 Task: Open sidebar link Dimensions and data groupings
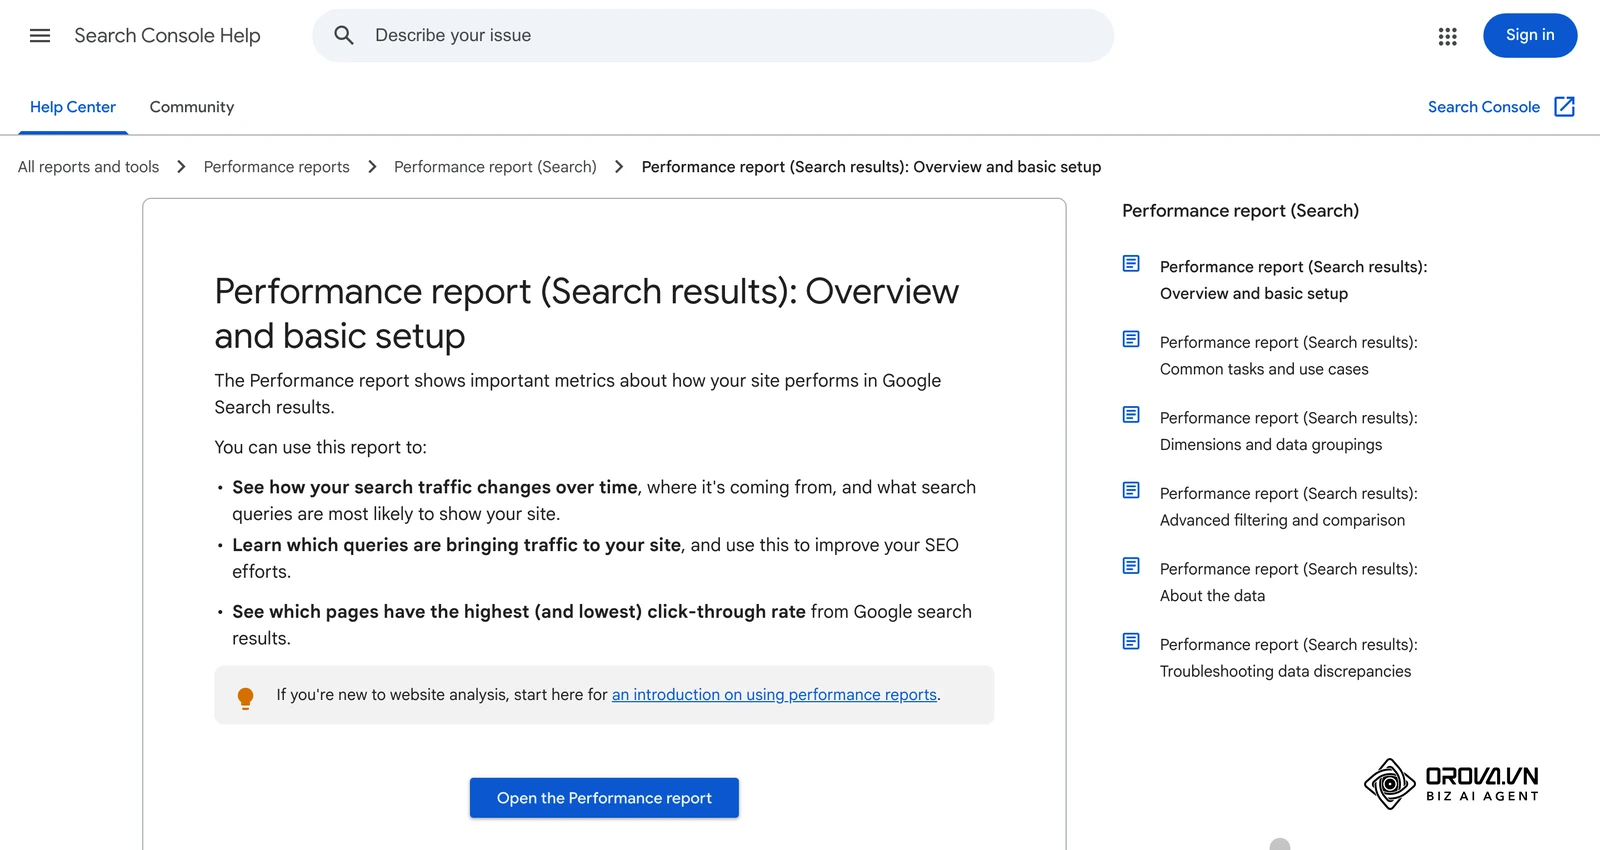1289,431
